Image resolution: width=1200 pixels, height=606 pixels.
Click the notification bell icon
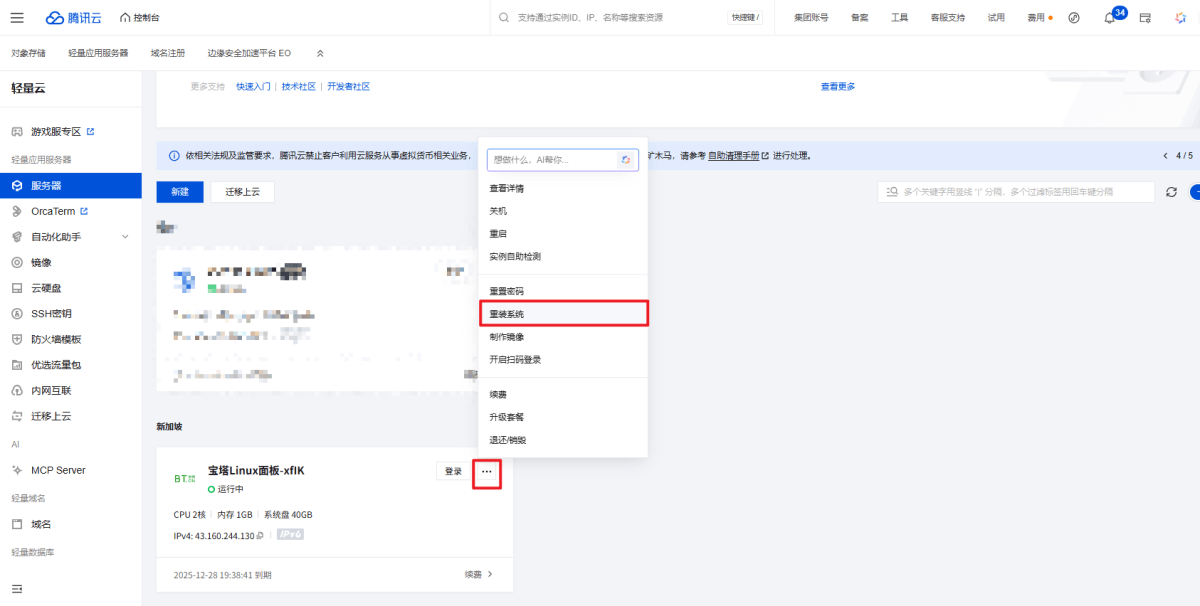coord(1109,18)
